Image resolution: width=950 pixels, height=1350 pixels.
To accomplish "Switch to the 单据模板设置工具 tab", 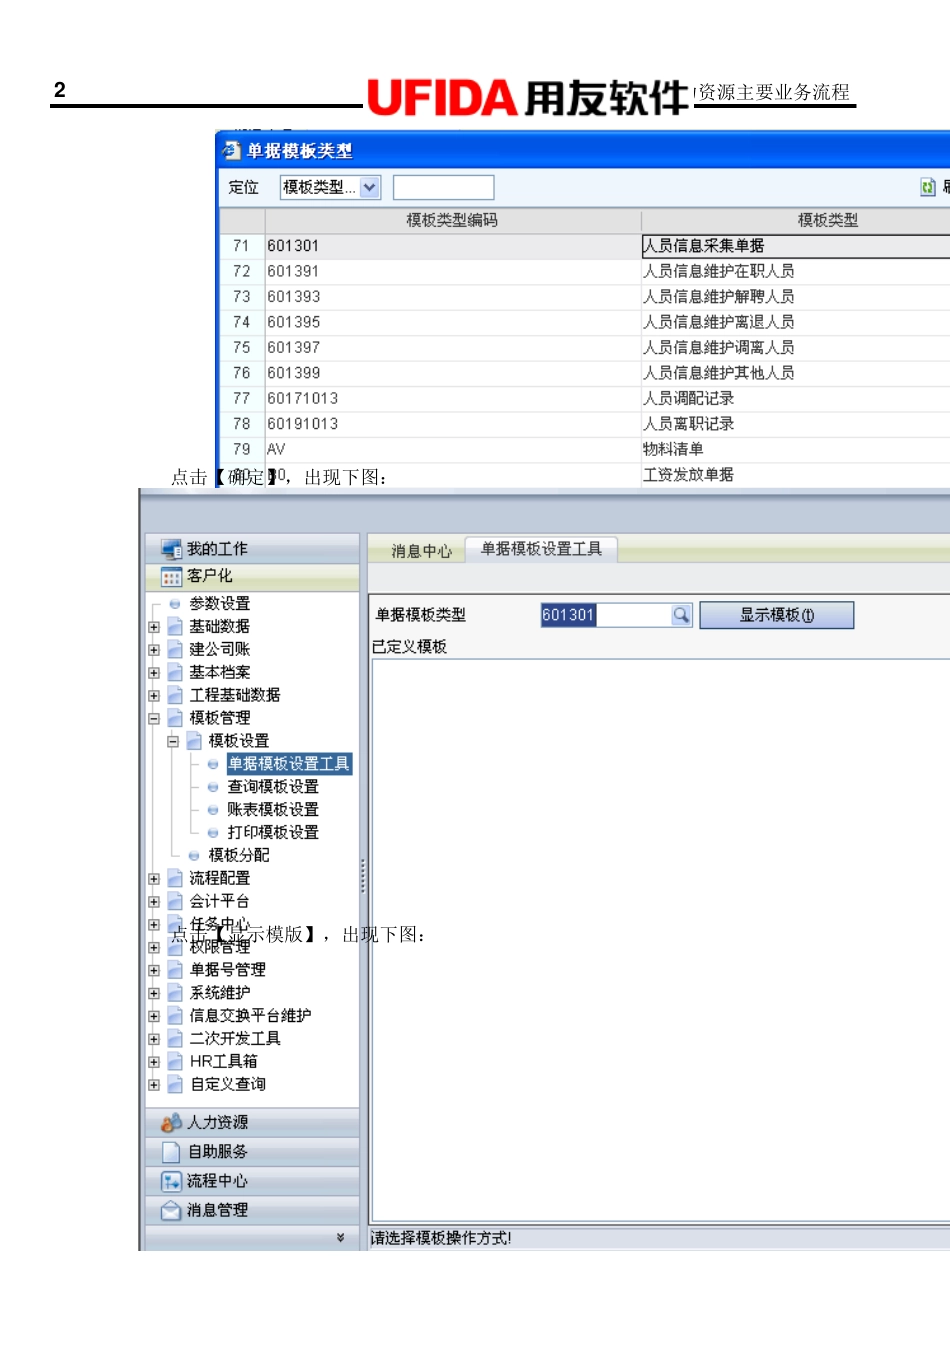I will click(541, 549).
